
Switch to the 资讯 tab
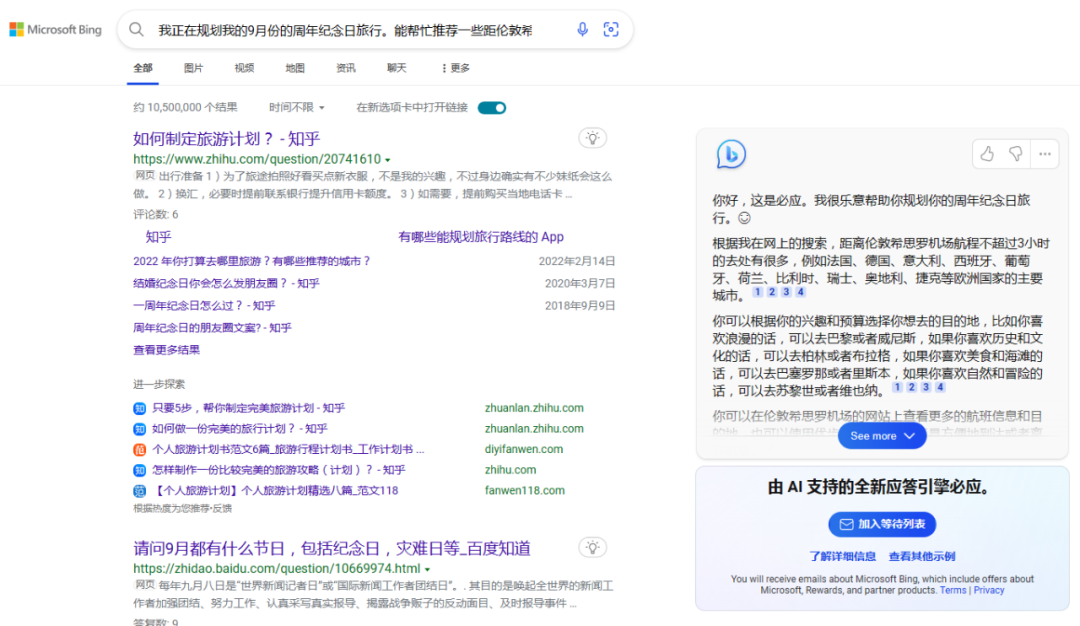click(346, 68)
